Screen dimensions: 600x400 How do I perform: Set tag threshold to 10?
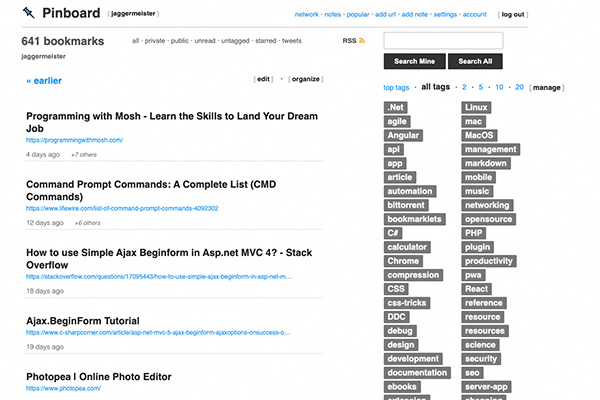(x=499, y=87)
